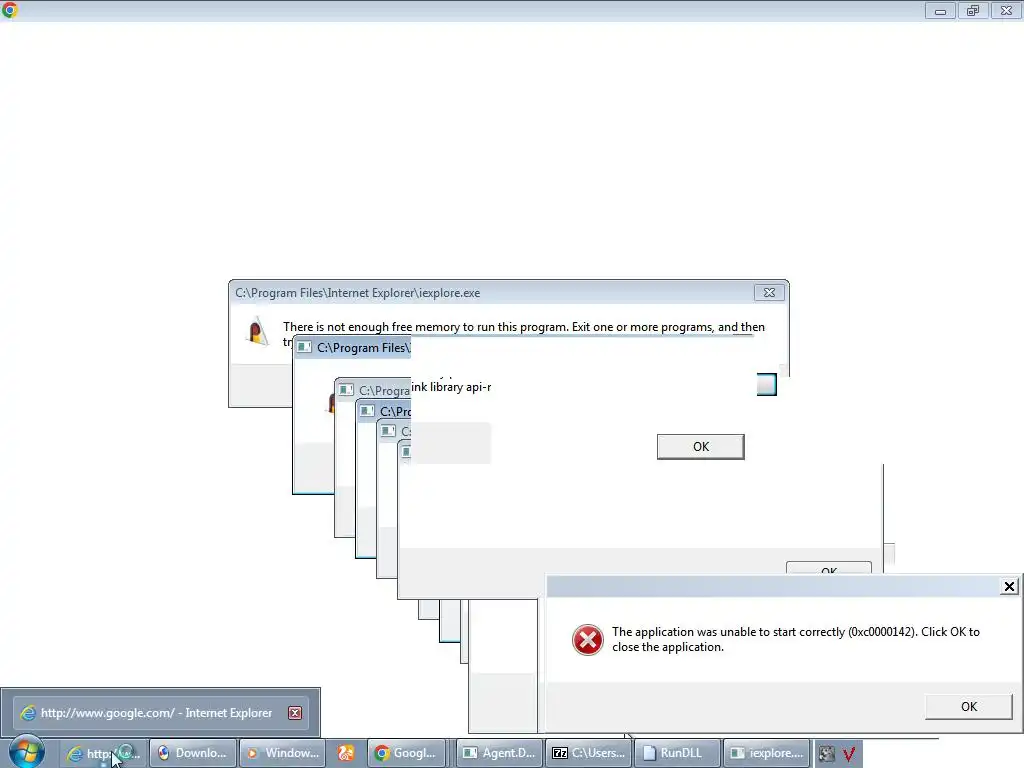This screenshot has height=768, width=1024.
Task: Click the C:\Pro dialog title icon
Action: (x=367, y=411)
